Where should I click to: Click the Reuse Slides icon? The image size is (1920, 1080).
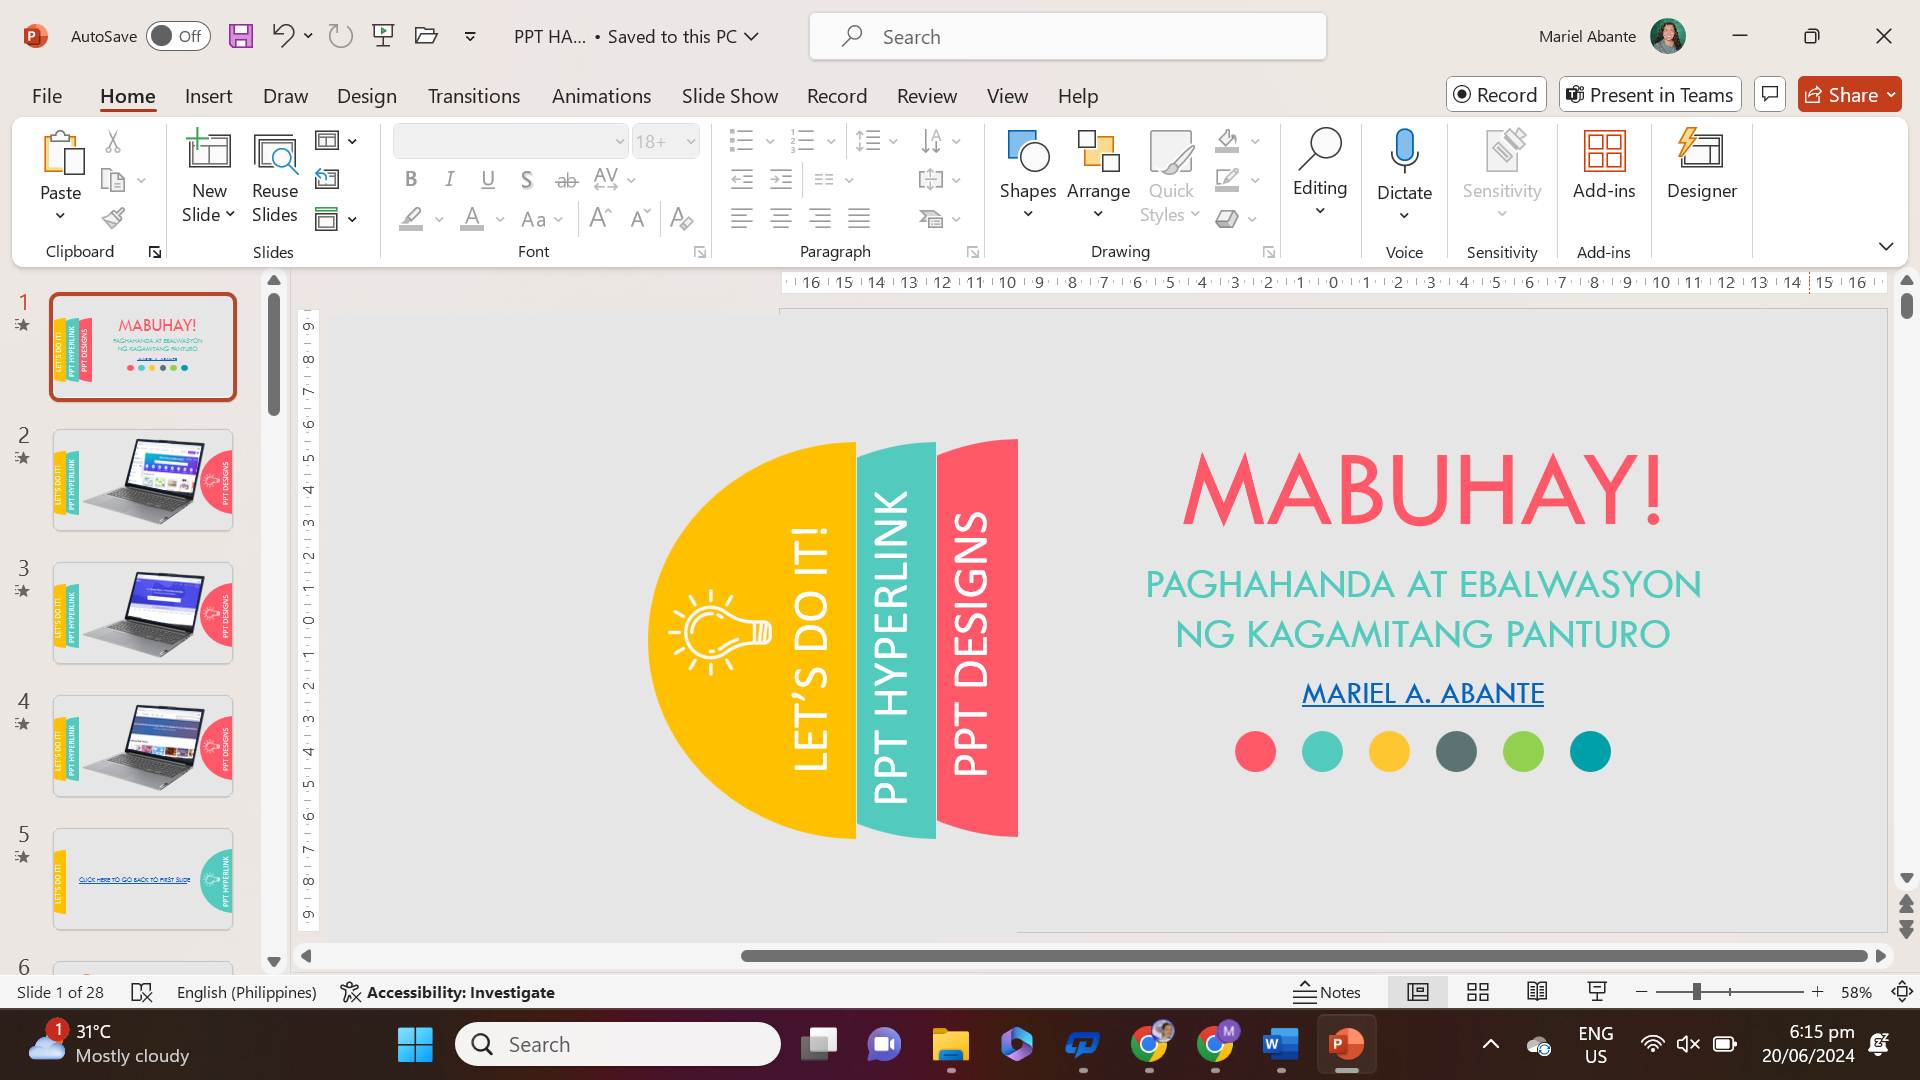pyautogui.click(x=274, y=152)
